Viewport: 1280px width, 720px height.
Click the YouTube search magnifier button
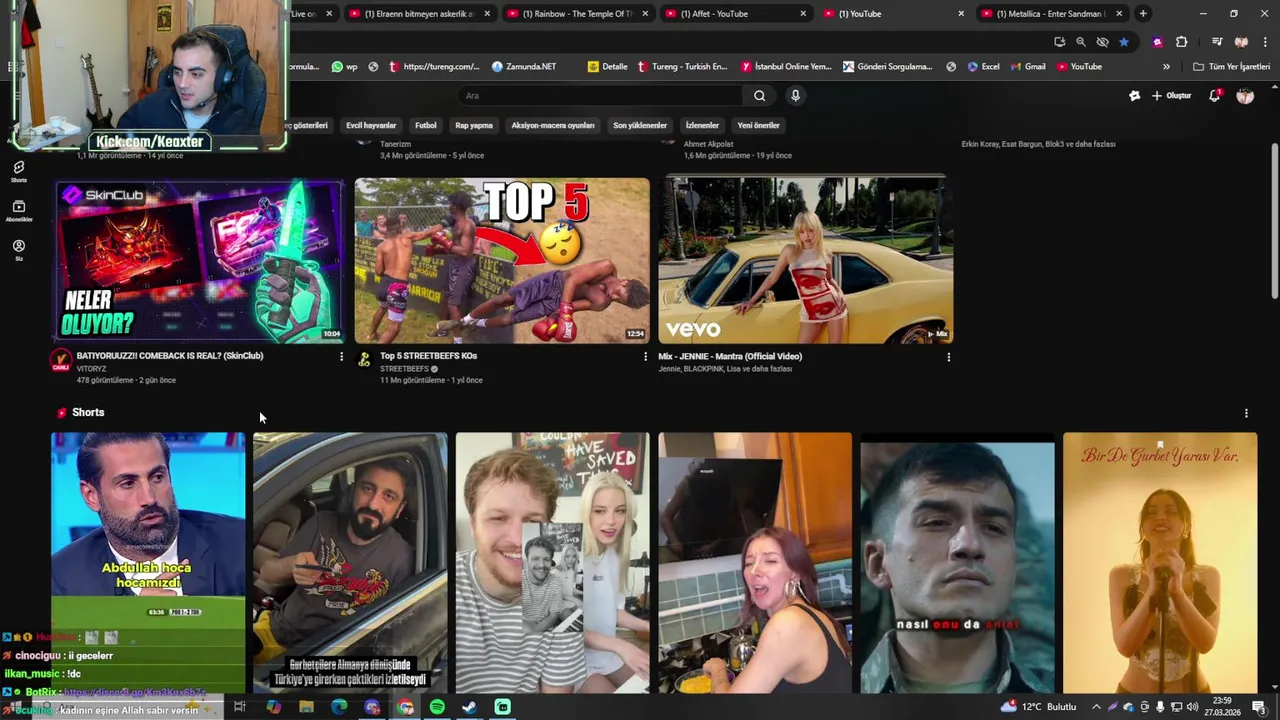[x=759, y=96]
